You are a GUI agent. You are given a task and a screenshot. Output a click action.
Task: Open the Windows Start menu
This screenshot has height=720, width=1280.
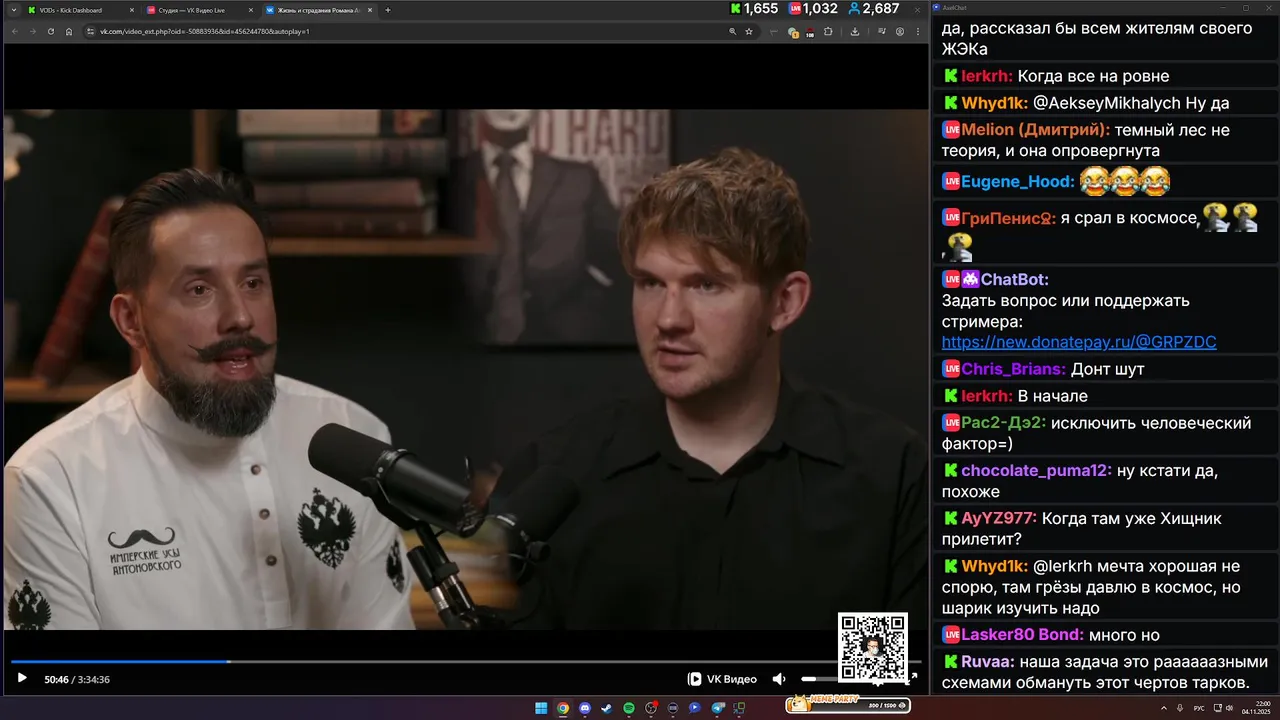click(541, 708)
